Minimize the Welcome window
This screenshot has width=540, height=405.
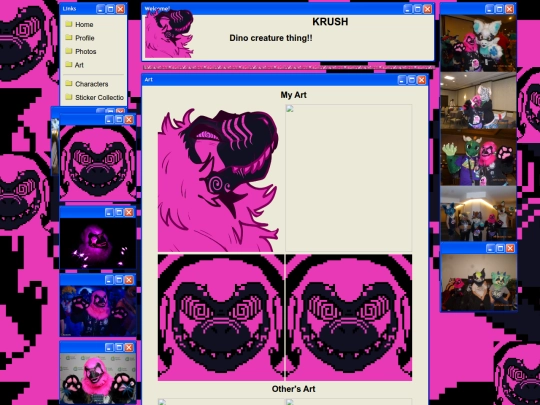point(408,9)
